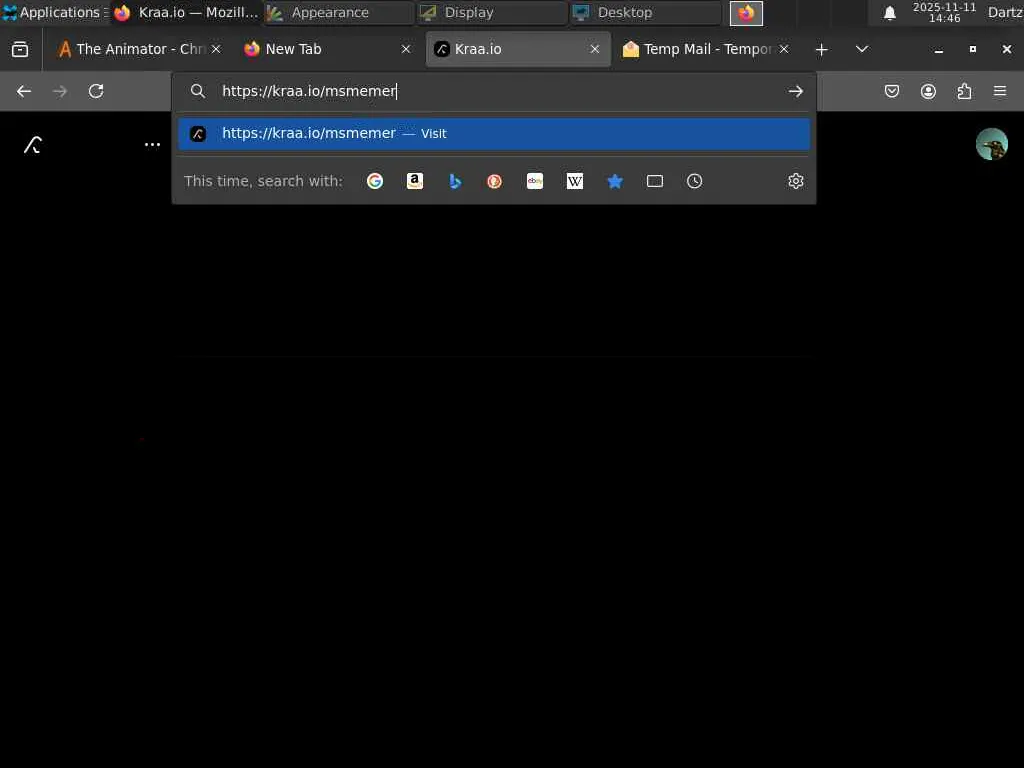The width and height of the screenshot is (1024, 768).
Task: Open Display window from taskbar
Action: pyautogui.click(x=492, y=12)
